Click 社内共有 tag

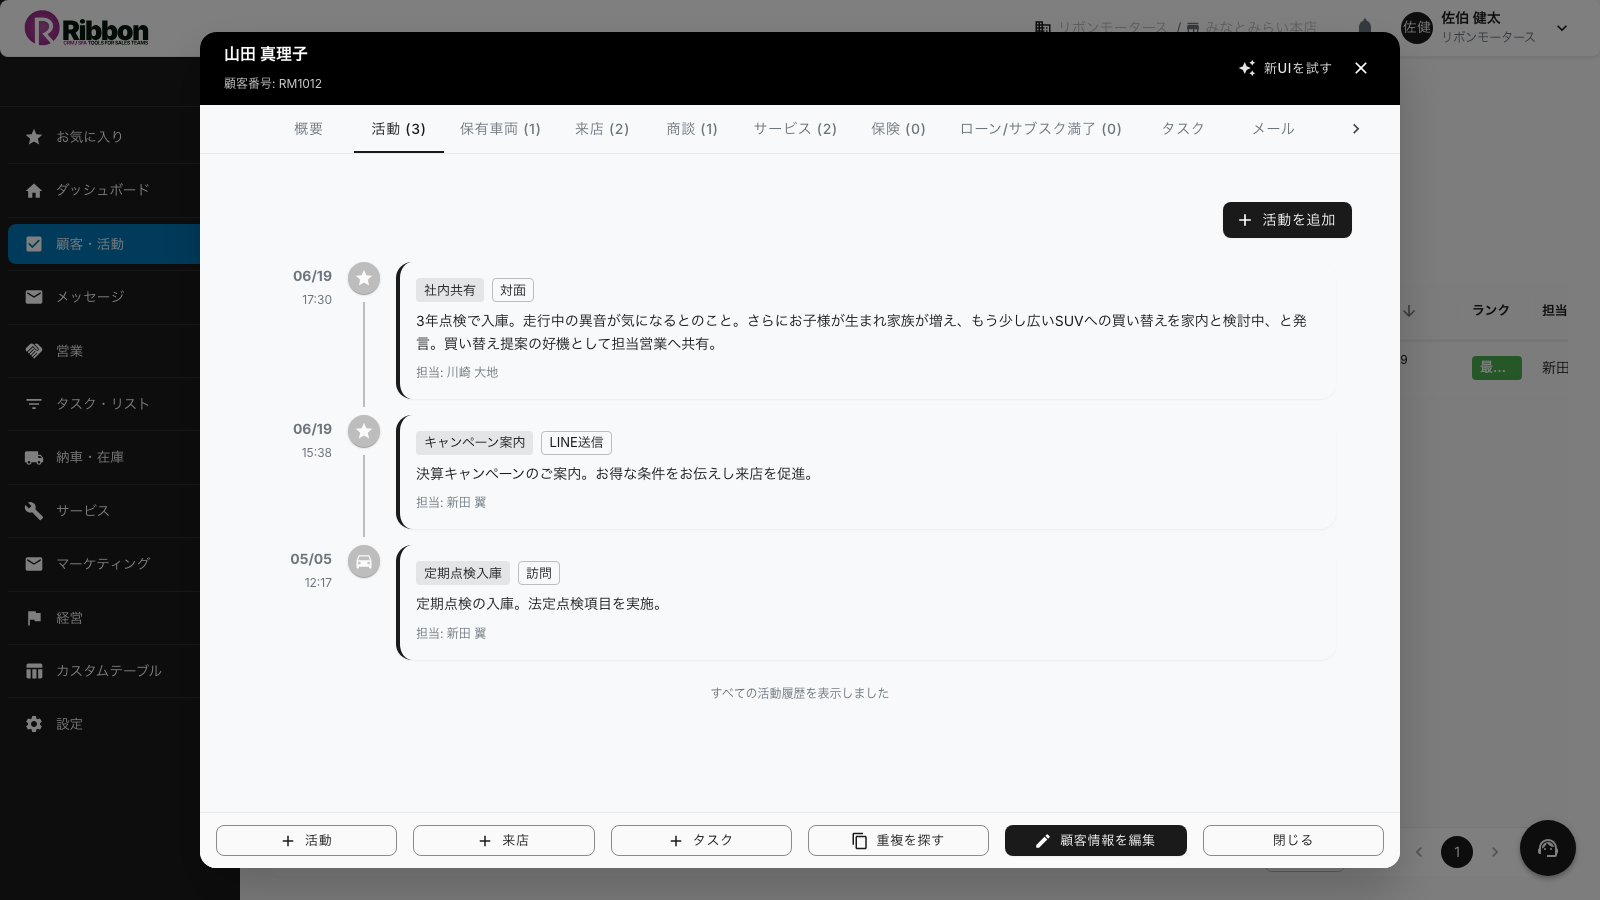[x=450, y=290]
